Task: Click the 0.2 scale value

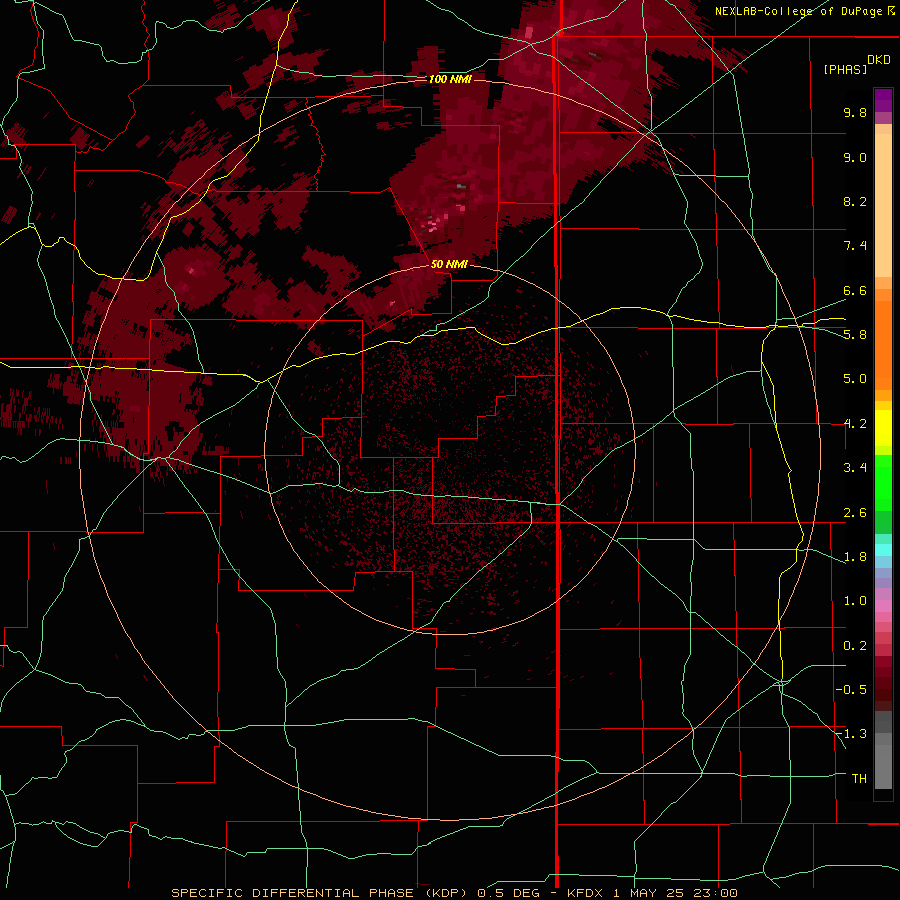Action: click(855, 646)
